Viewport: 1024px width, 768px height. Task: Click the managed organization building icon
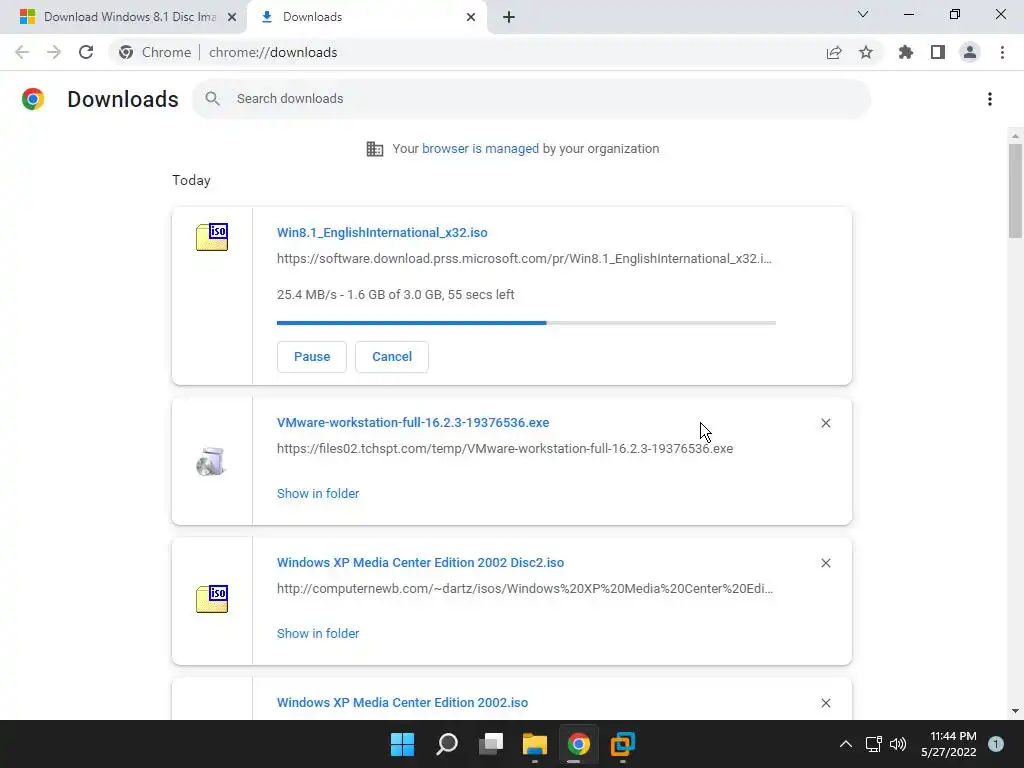[x=375, y=149]
